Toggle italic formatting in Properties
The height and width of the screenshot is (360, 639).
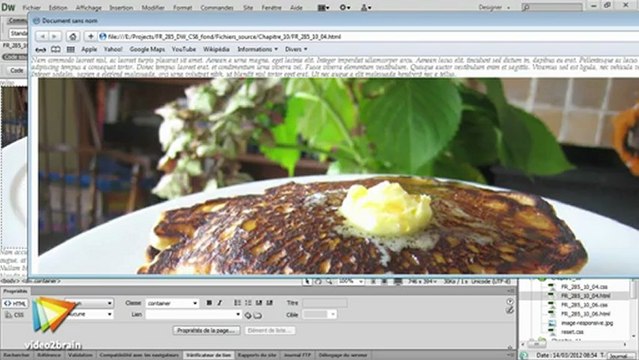coord(219,303)
